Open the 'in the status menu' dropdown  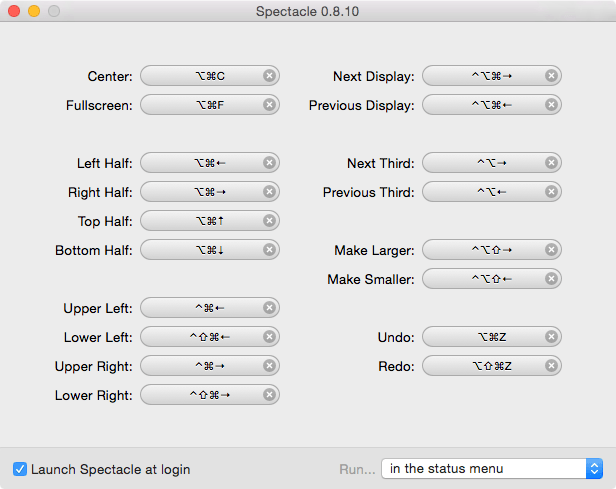tap(492, 469)
